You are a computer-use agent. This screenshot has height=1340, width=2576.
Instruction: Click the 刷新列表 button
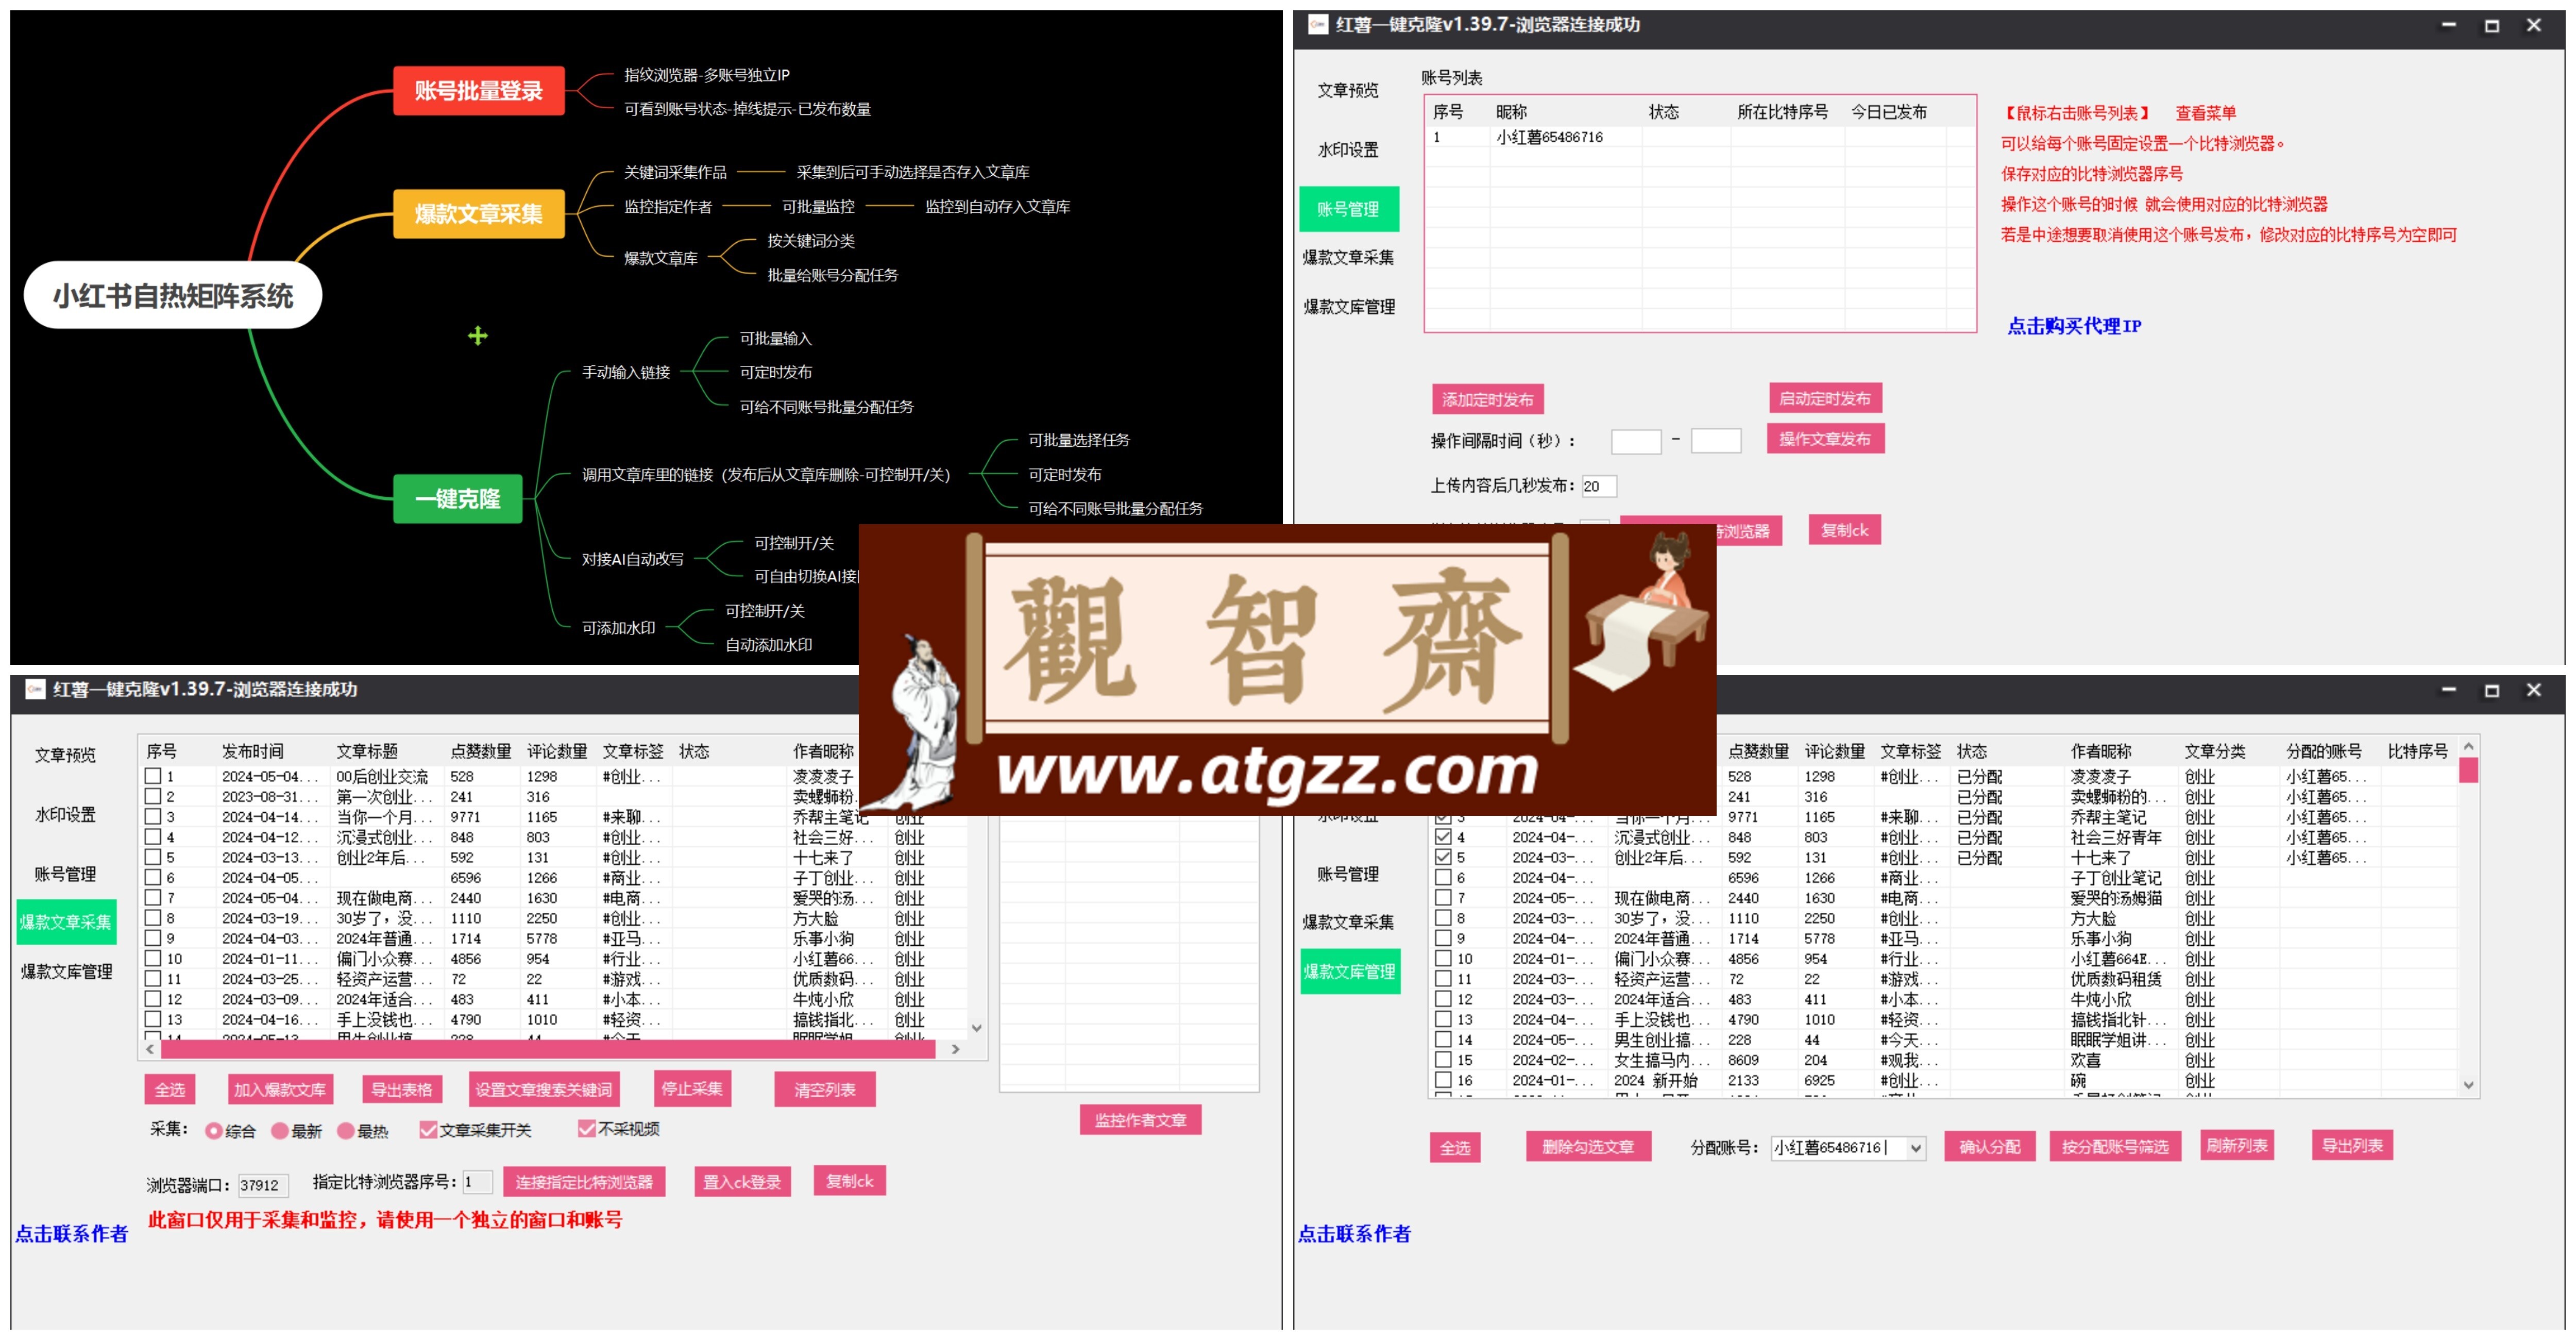[x=2237, y=1145]
